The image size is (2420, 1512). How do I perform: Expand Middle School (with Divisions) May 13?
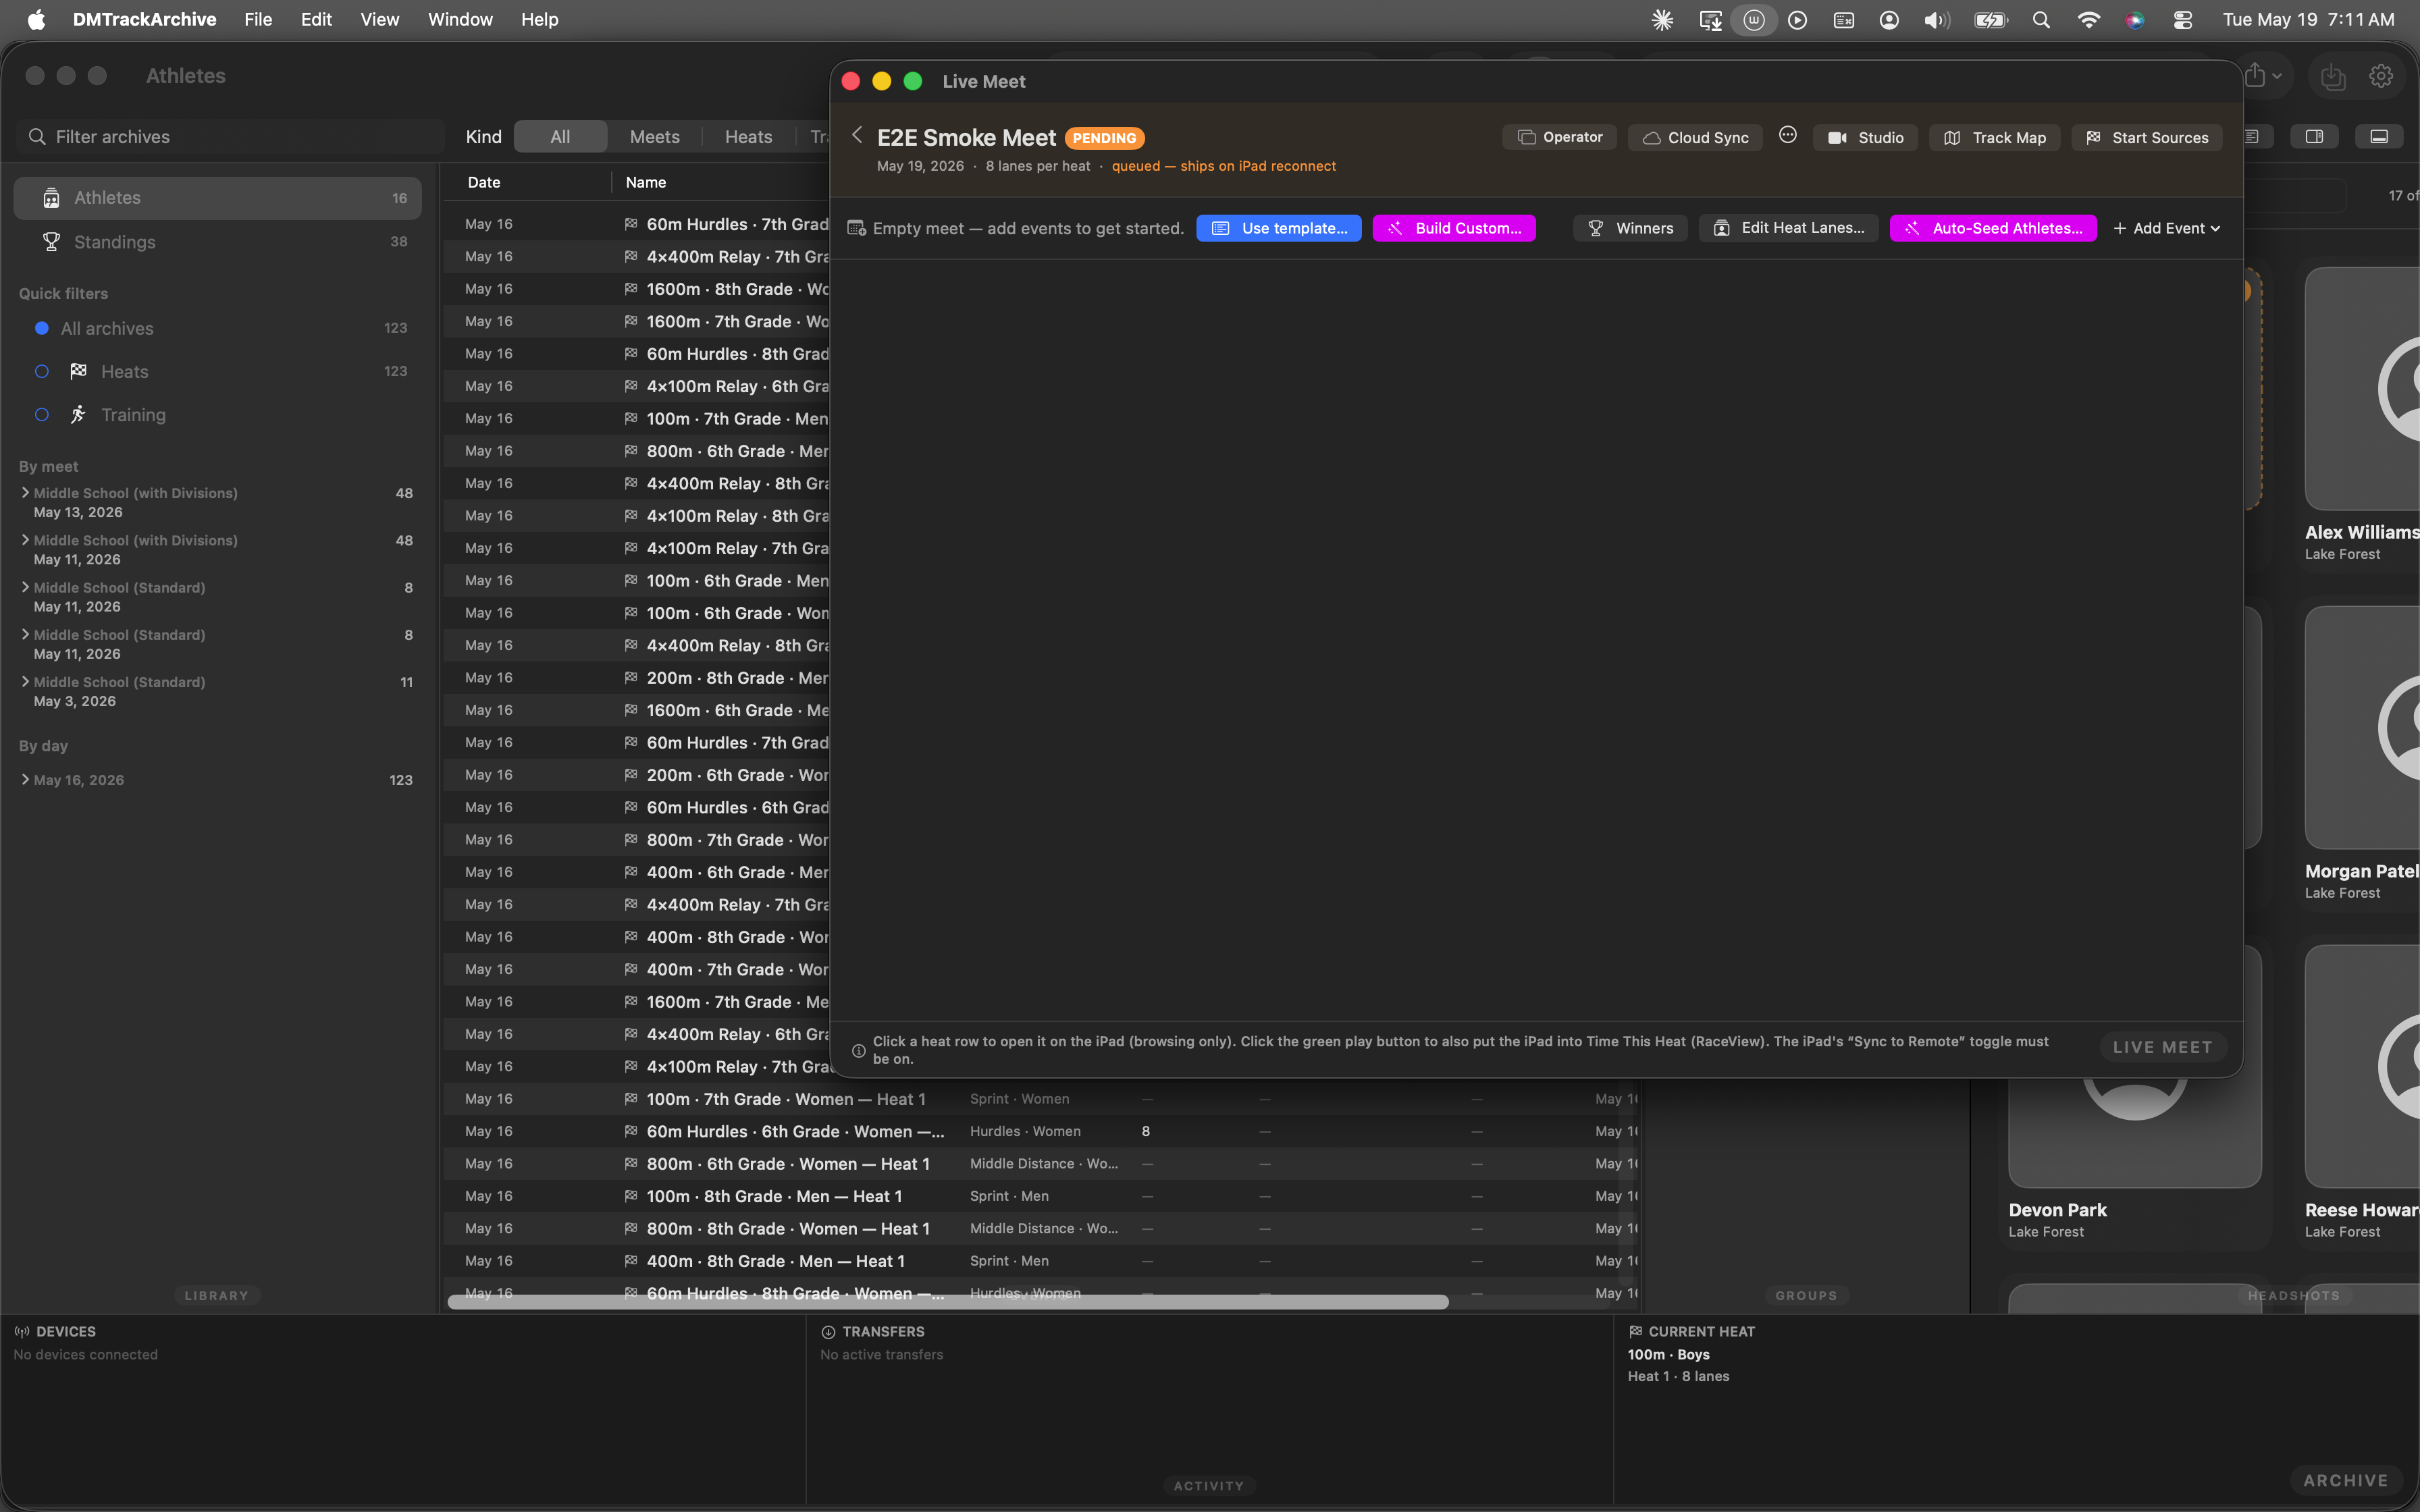point(25,492)
